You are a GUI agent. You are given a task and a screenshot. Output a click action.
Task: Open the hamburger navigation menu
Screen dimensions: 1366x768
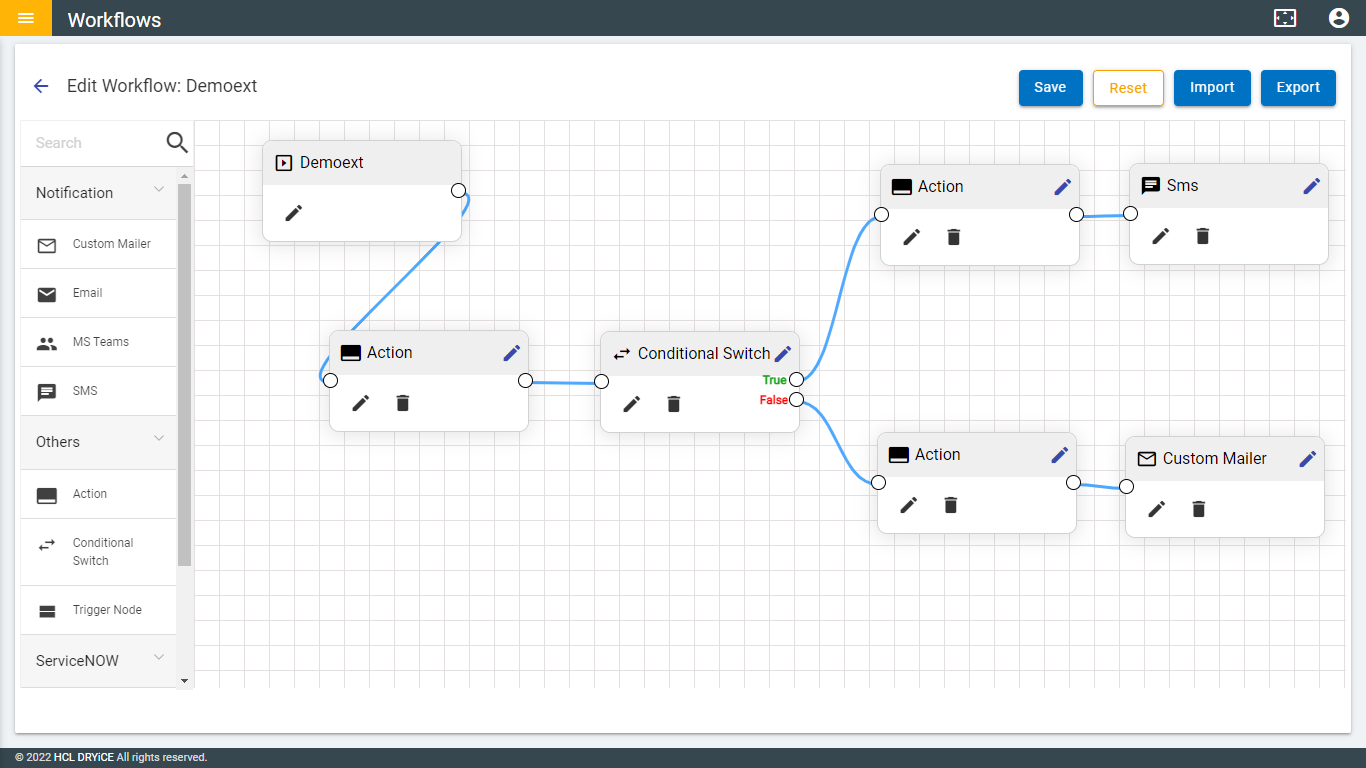(x=26, y=18)
